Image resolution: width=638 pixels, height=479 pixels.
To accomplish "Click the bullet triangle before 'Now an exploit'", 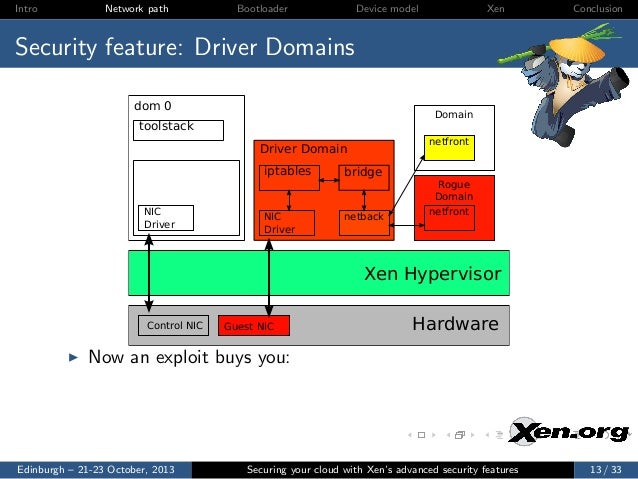I will click(x=73, y=358).
